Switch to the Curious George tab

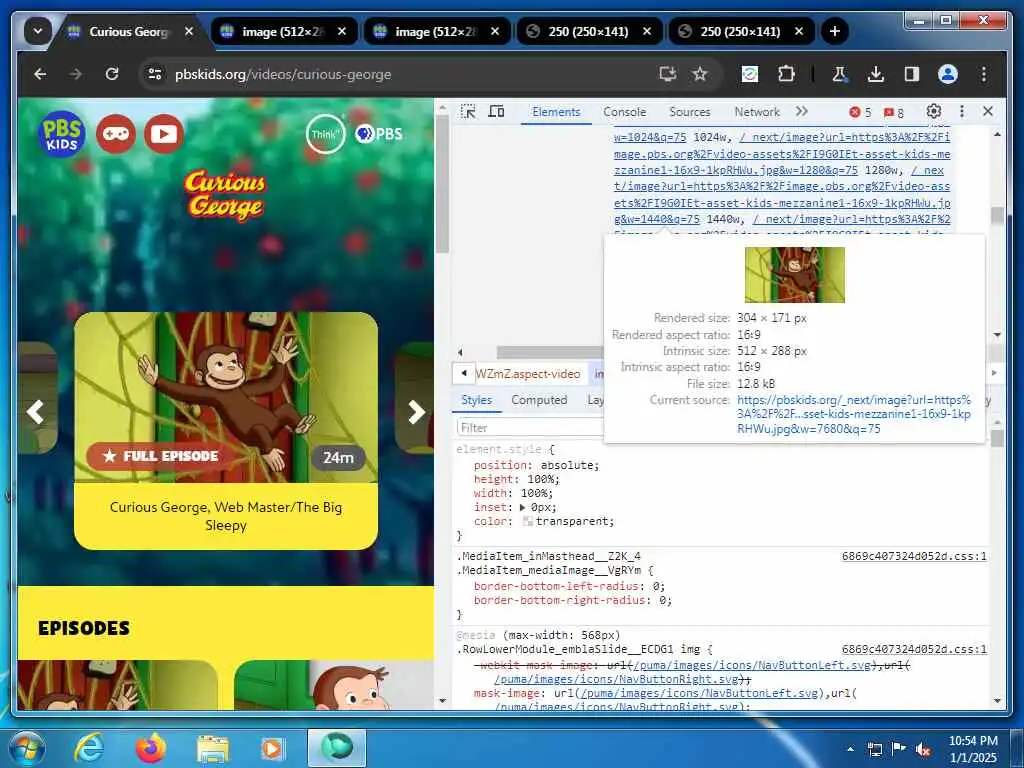129,31
